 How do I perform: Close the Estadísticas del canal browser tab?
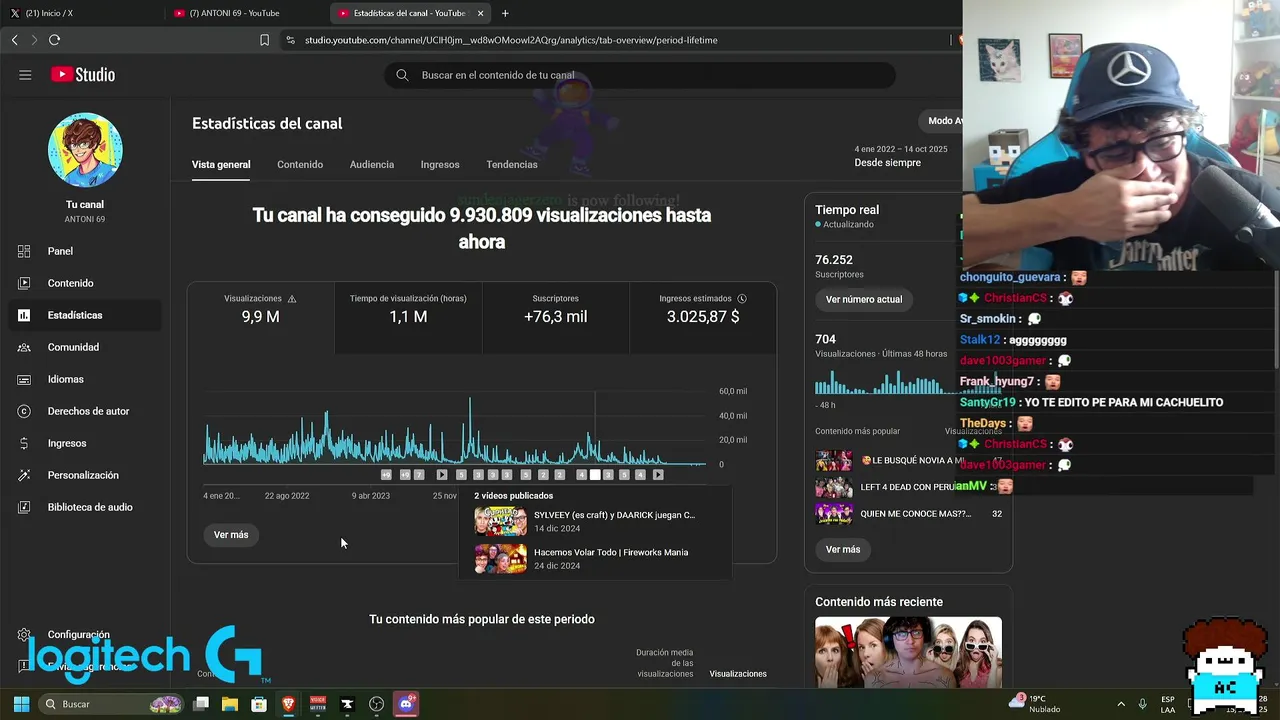[480, 13]
